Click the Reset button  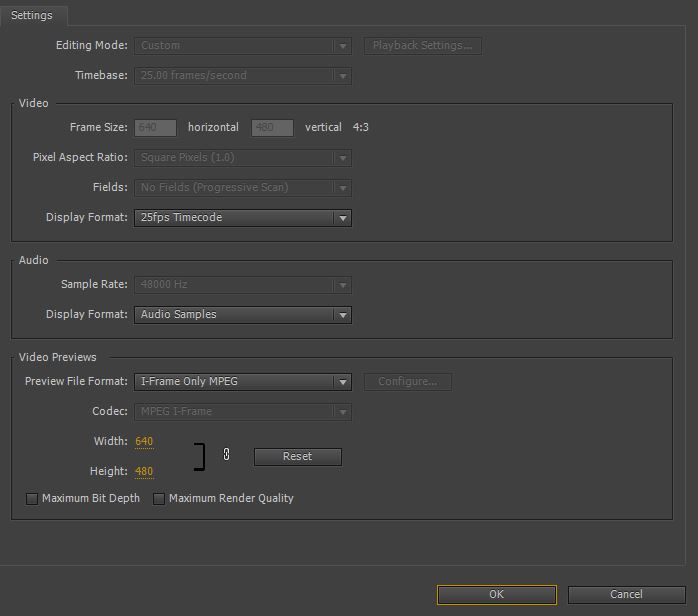pos(297,457)
